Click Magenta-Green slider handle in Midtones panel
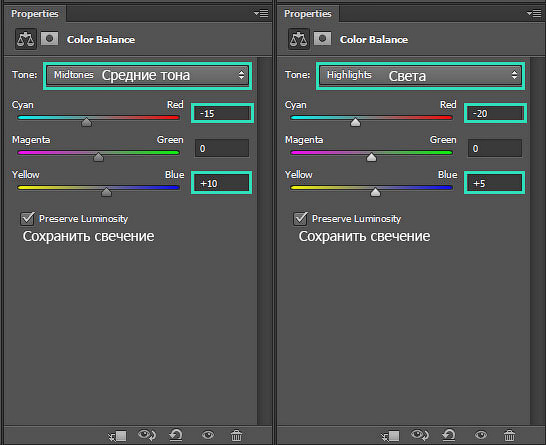546x445 pixels. [99, 157]
